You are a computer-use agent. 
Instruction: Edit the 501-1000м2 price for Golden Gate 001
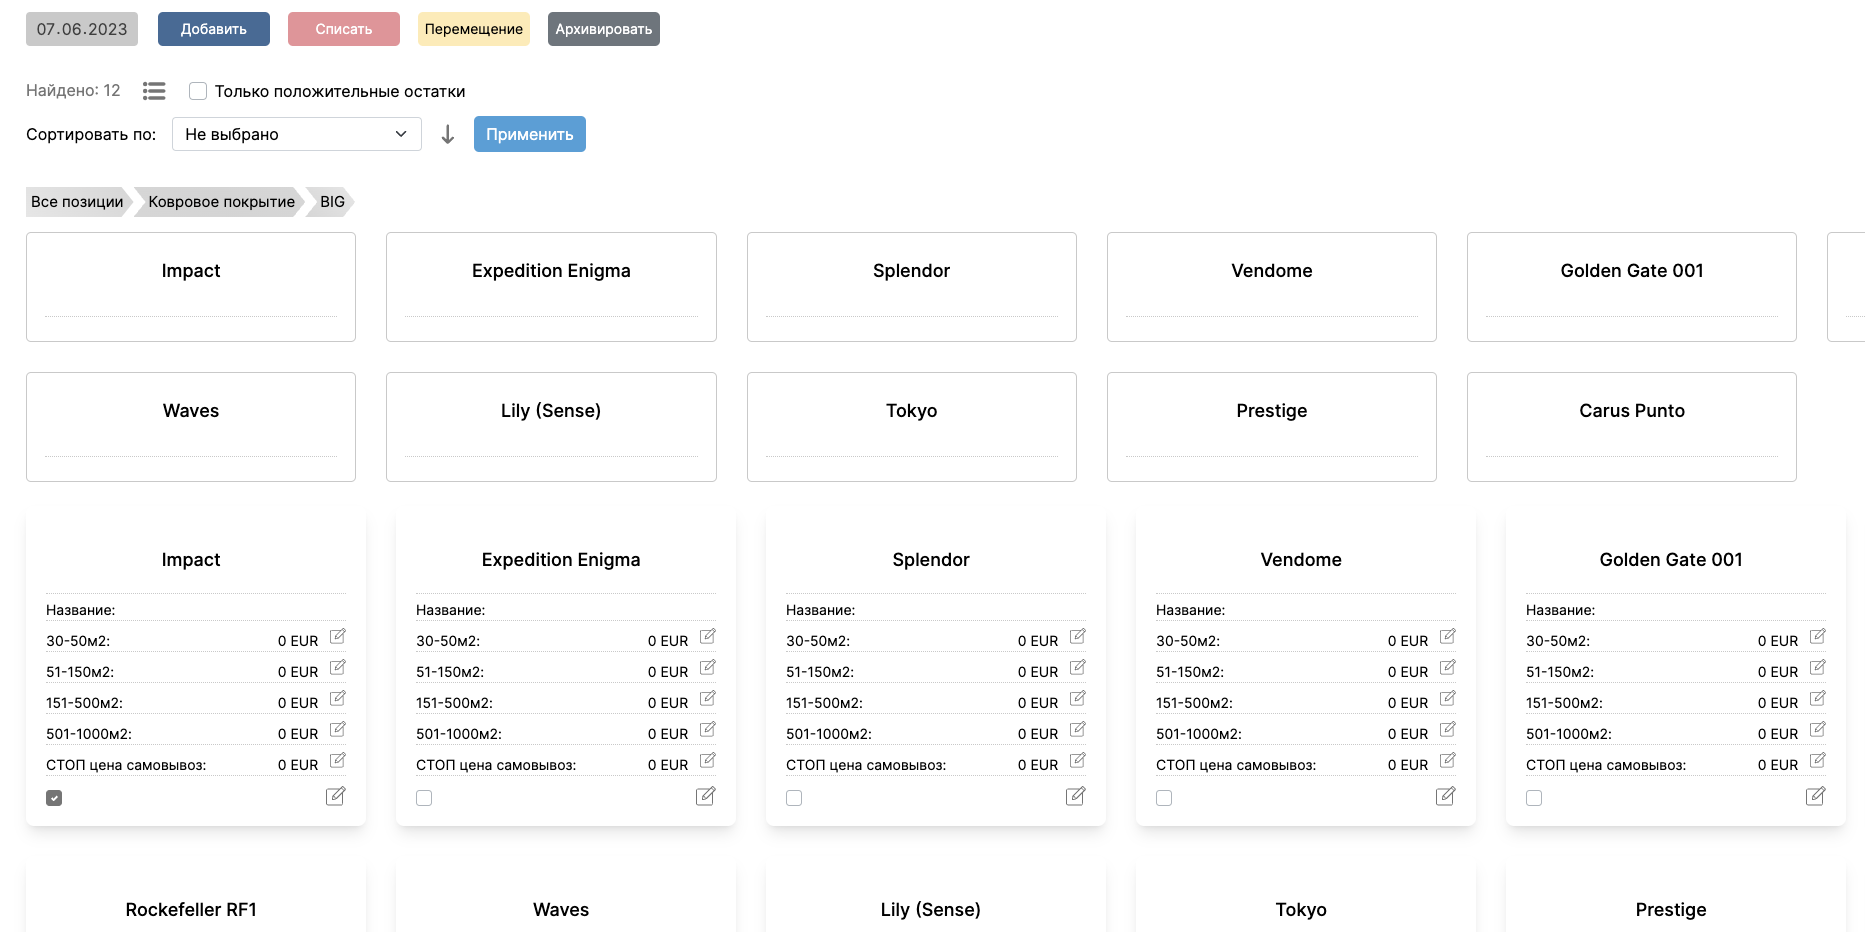(x=1817, y=730)
